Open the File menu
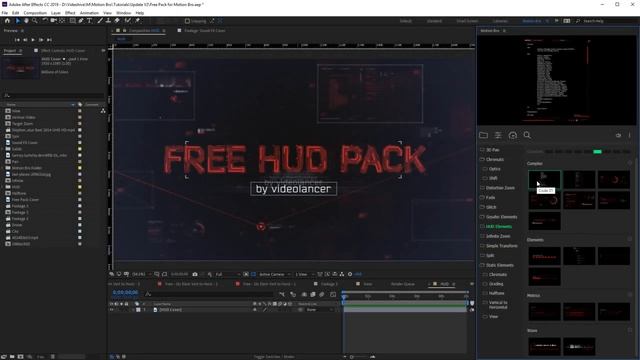Viewport: 640px width, 360px height. point(4,13)
